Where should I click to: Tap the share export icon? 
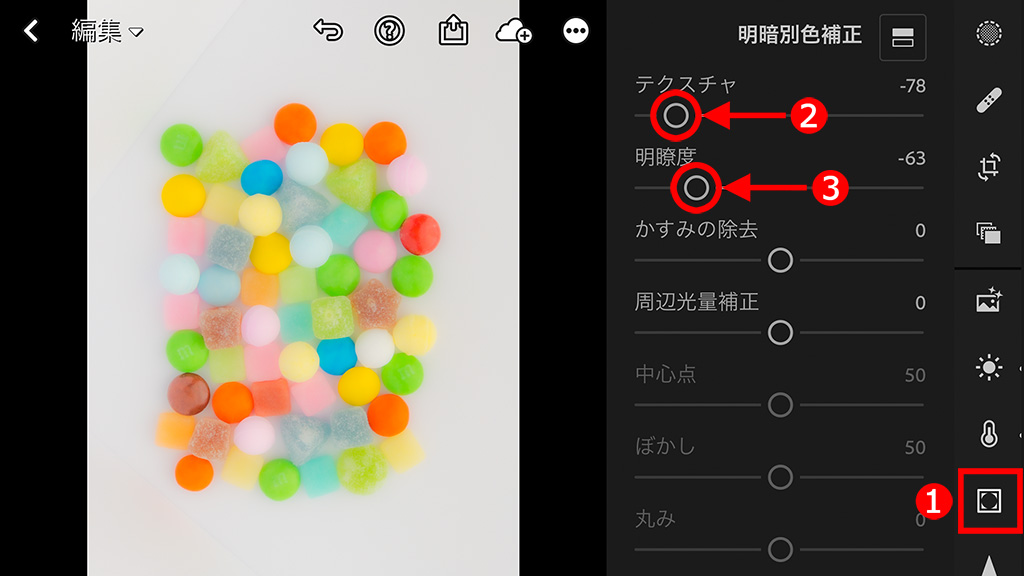click(x=453, y=30)
